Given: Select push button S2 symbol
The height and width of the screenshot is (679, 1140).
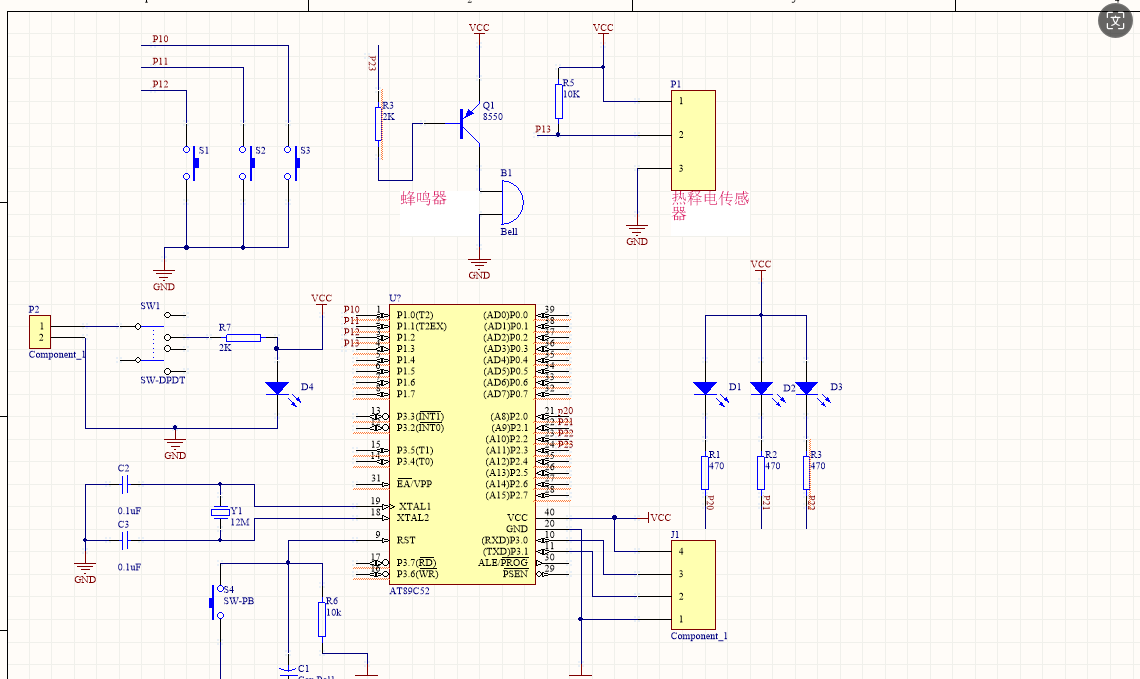Looking at the screenshot, I should click(246, 163).
